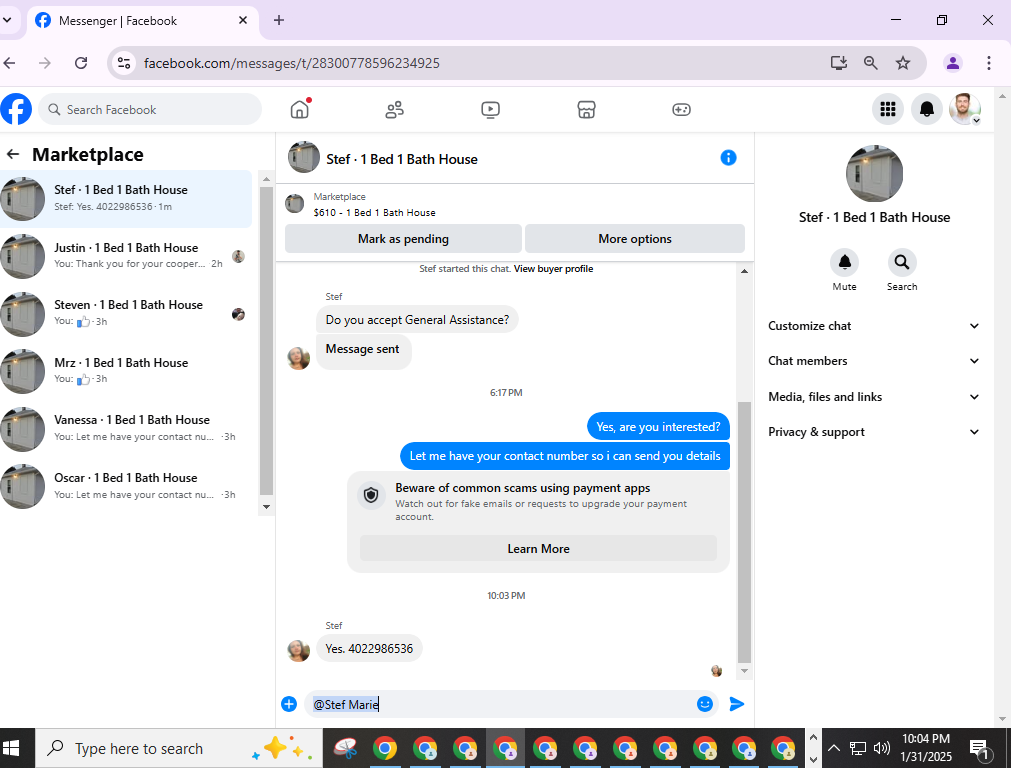Viewport: 1011px width, 768px height.
Task: Click the large listing thumbnail in right panel
Action: coord(874,173)
